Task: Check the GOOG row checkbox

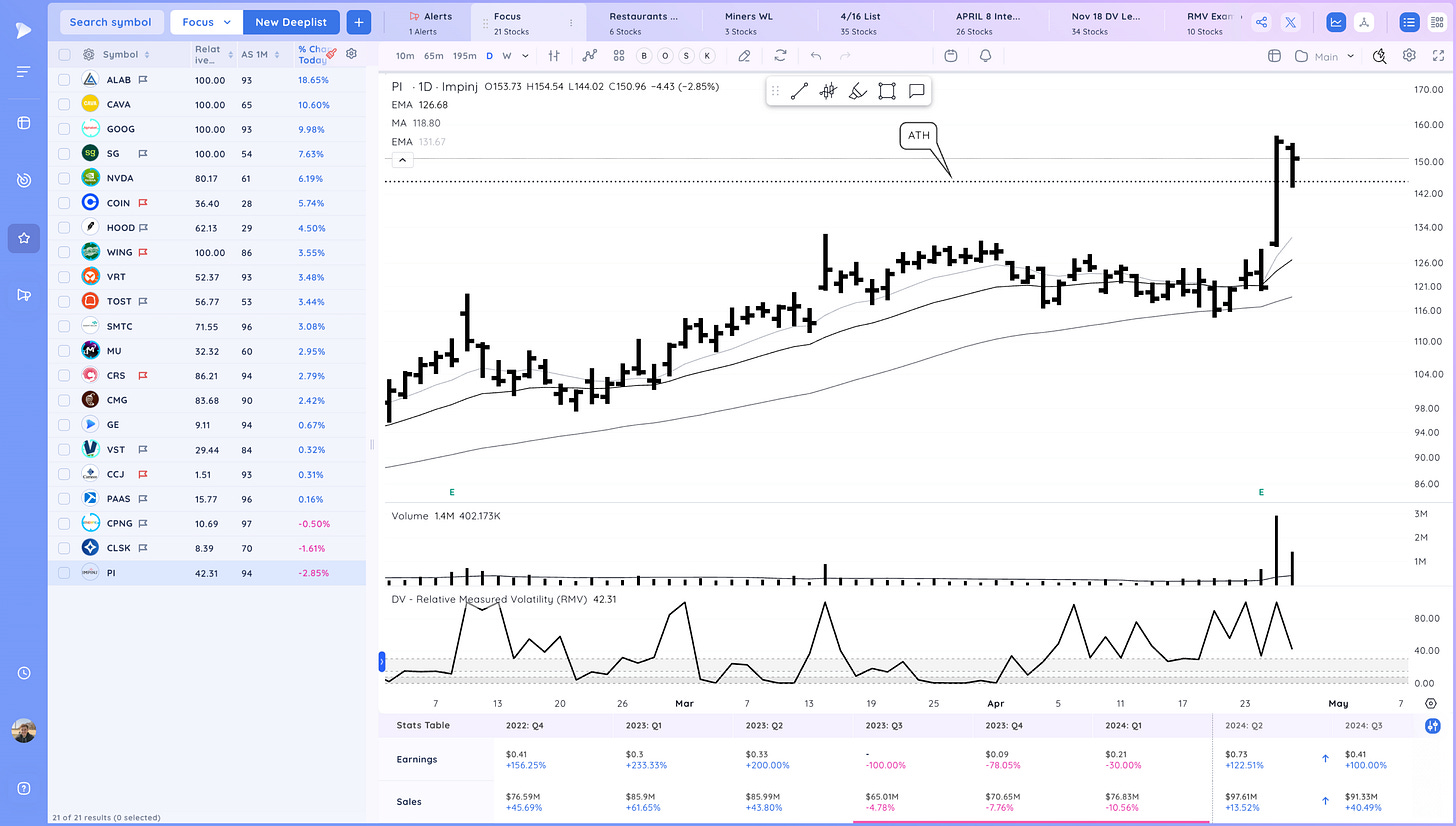Action: [64, 129]
